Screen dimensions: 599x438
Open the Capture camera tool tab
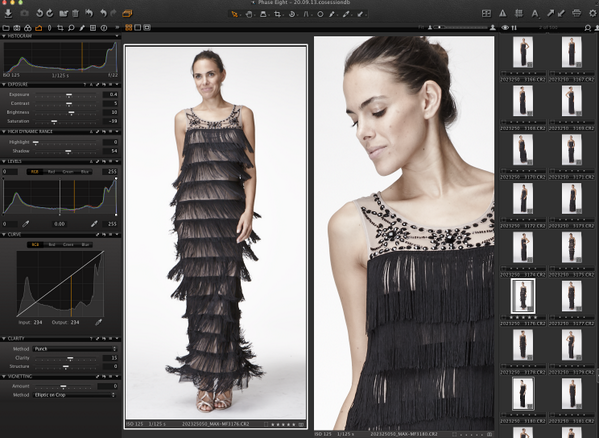tap(17, 28)
